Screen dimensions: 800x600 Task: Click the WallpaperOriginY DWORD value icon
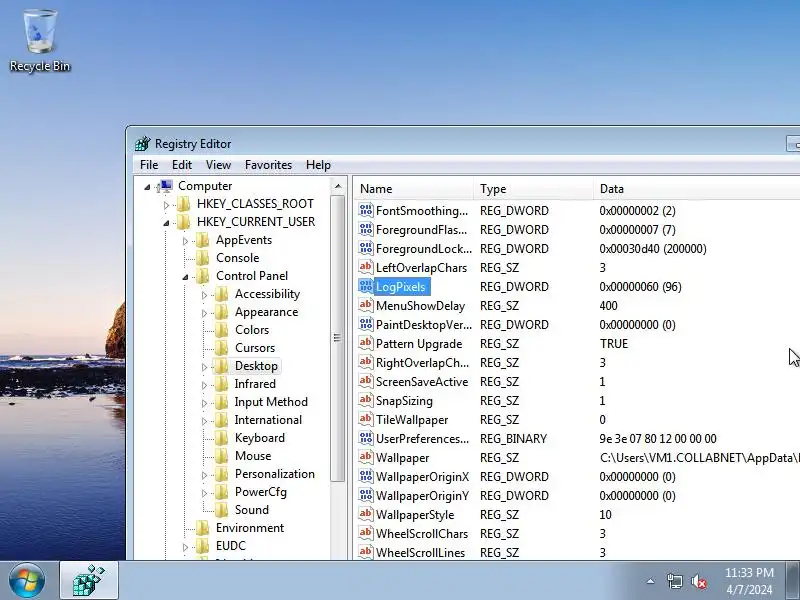366,495
